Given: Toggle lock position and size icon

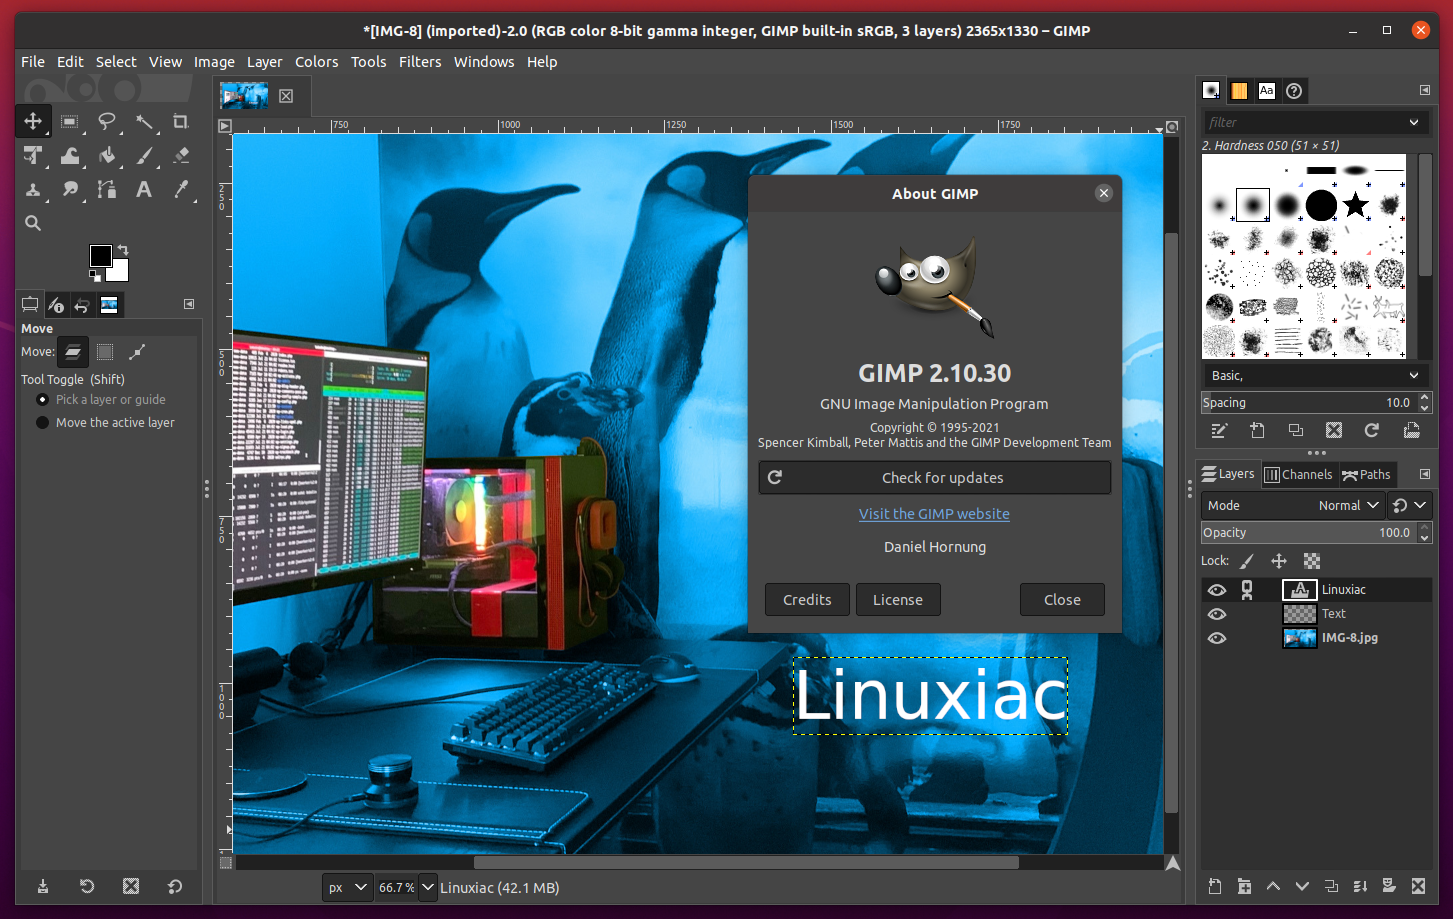Looking at the screenshot, I should (x=1279, y=561).
